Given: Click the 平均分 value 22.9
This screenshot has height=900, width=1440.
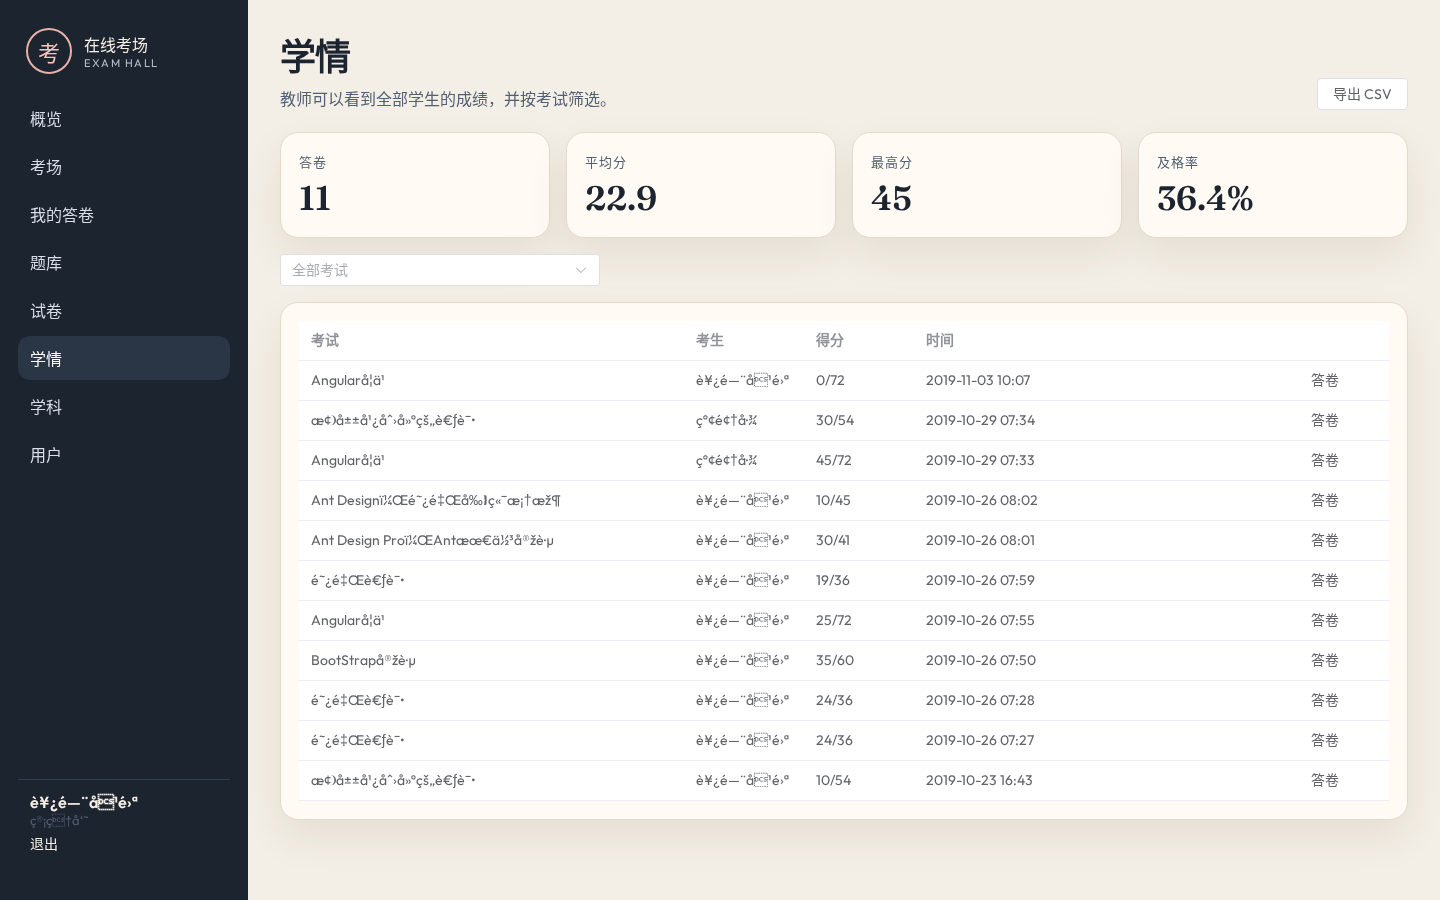Looking at the screenshot, I should (621, 198).
